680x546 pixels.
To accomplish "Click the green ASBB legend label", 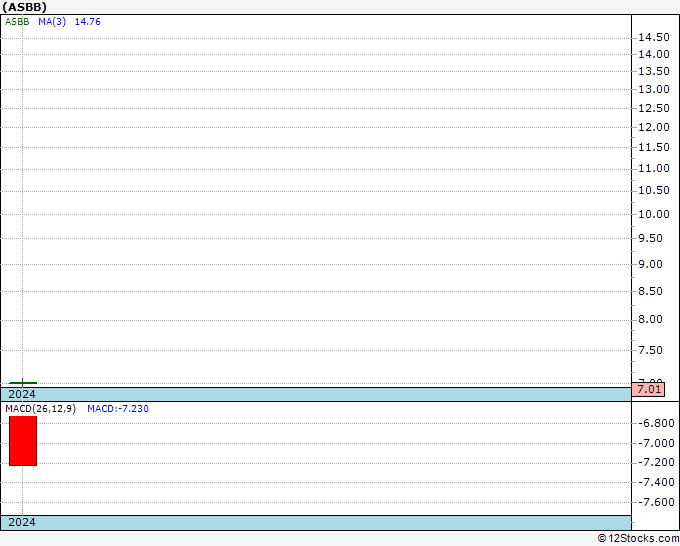I will pos(17,22).
